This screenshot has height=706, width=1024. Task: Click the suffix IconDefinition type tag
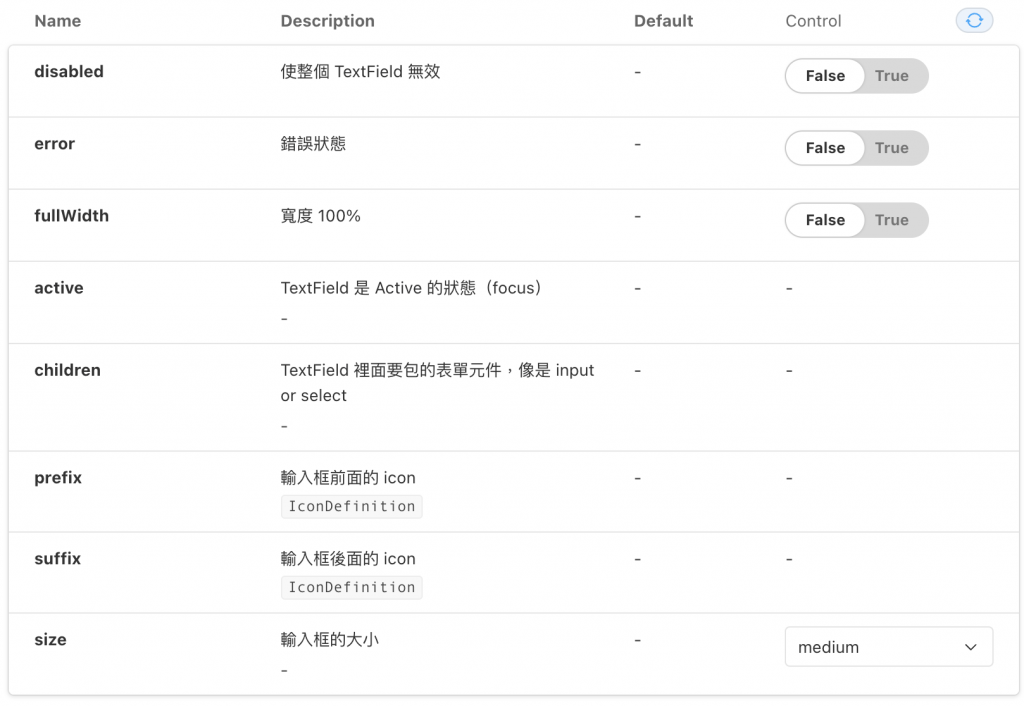point(351,587)
